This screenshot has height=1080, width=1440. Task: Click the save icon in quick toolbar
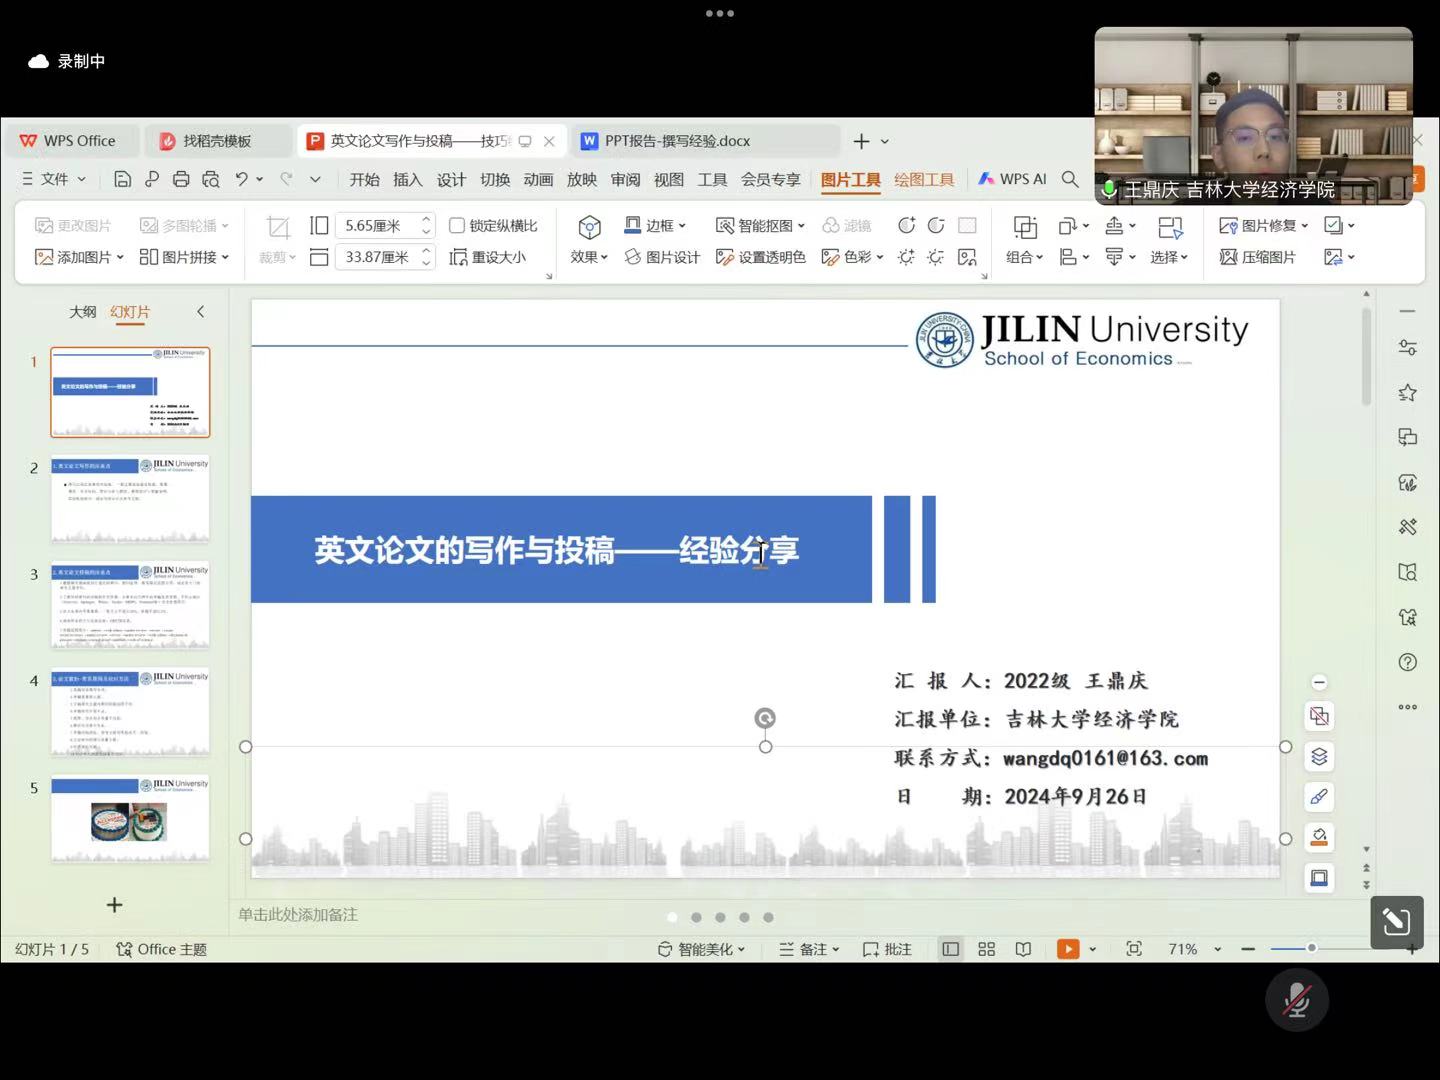click(x=122, y=180)
